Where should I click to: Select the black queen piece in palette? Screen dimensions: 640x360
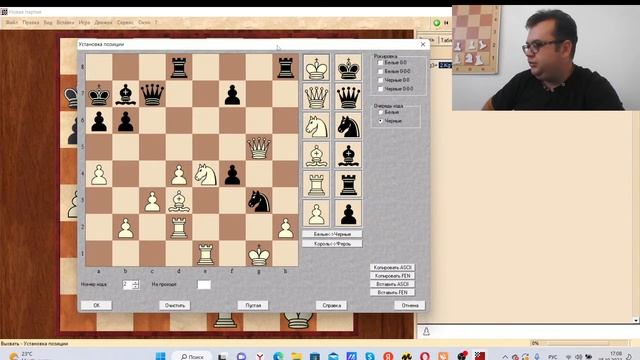pyautogui.click(x=348, y=97)
